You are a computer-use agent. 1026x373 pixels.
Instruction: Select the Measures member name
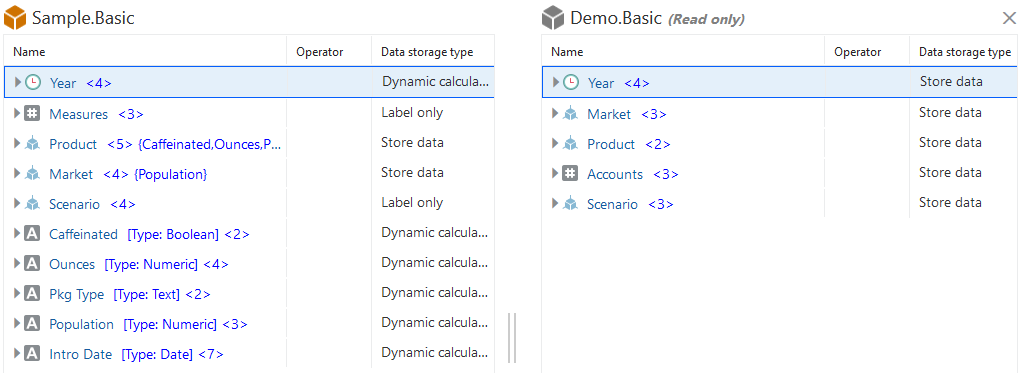click(79, 114)
